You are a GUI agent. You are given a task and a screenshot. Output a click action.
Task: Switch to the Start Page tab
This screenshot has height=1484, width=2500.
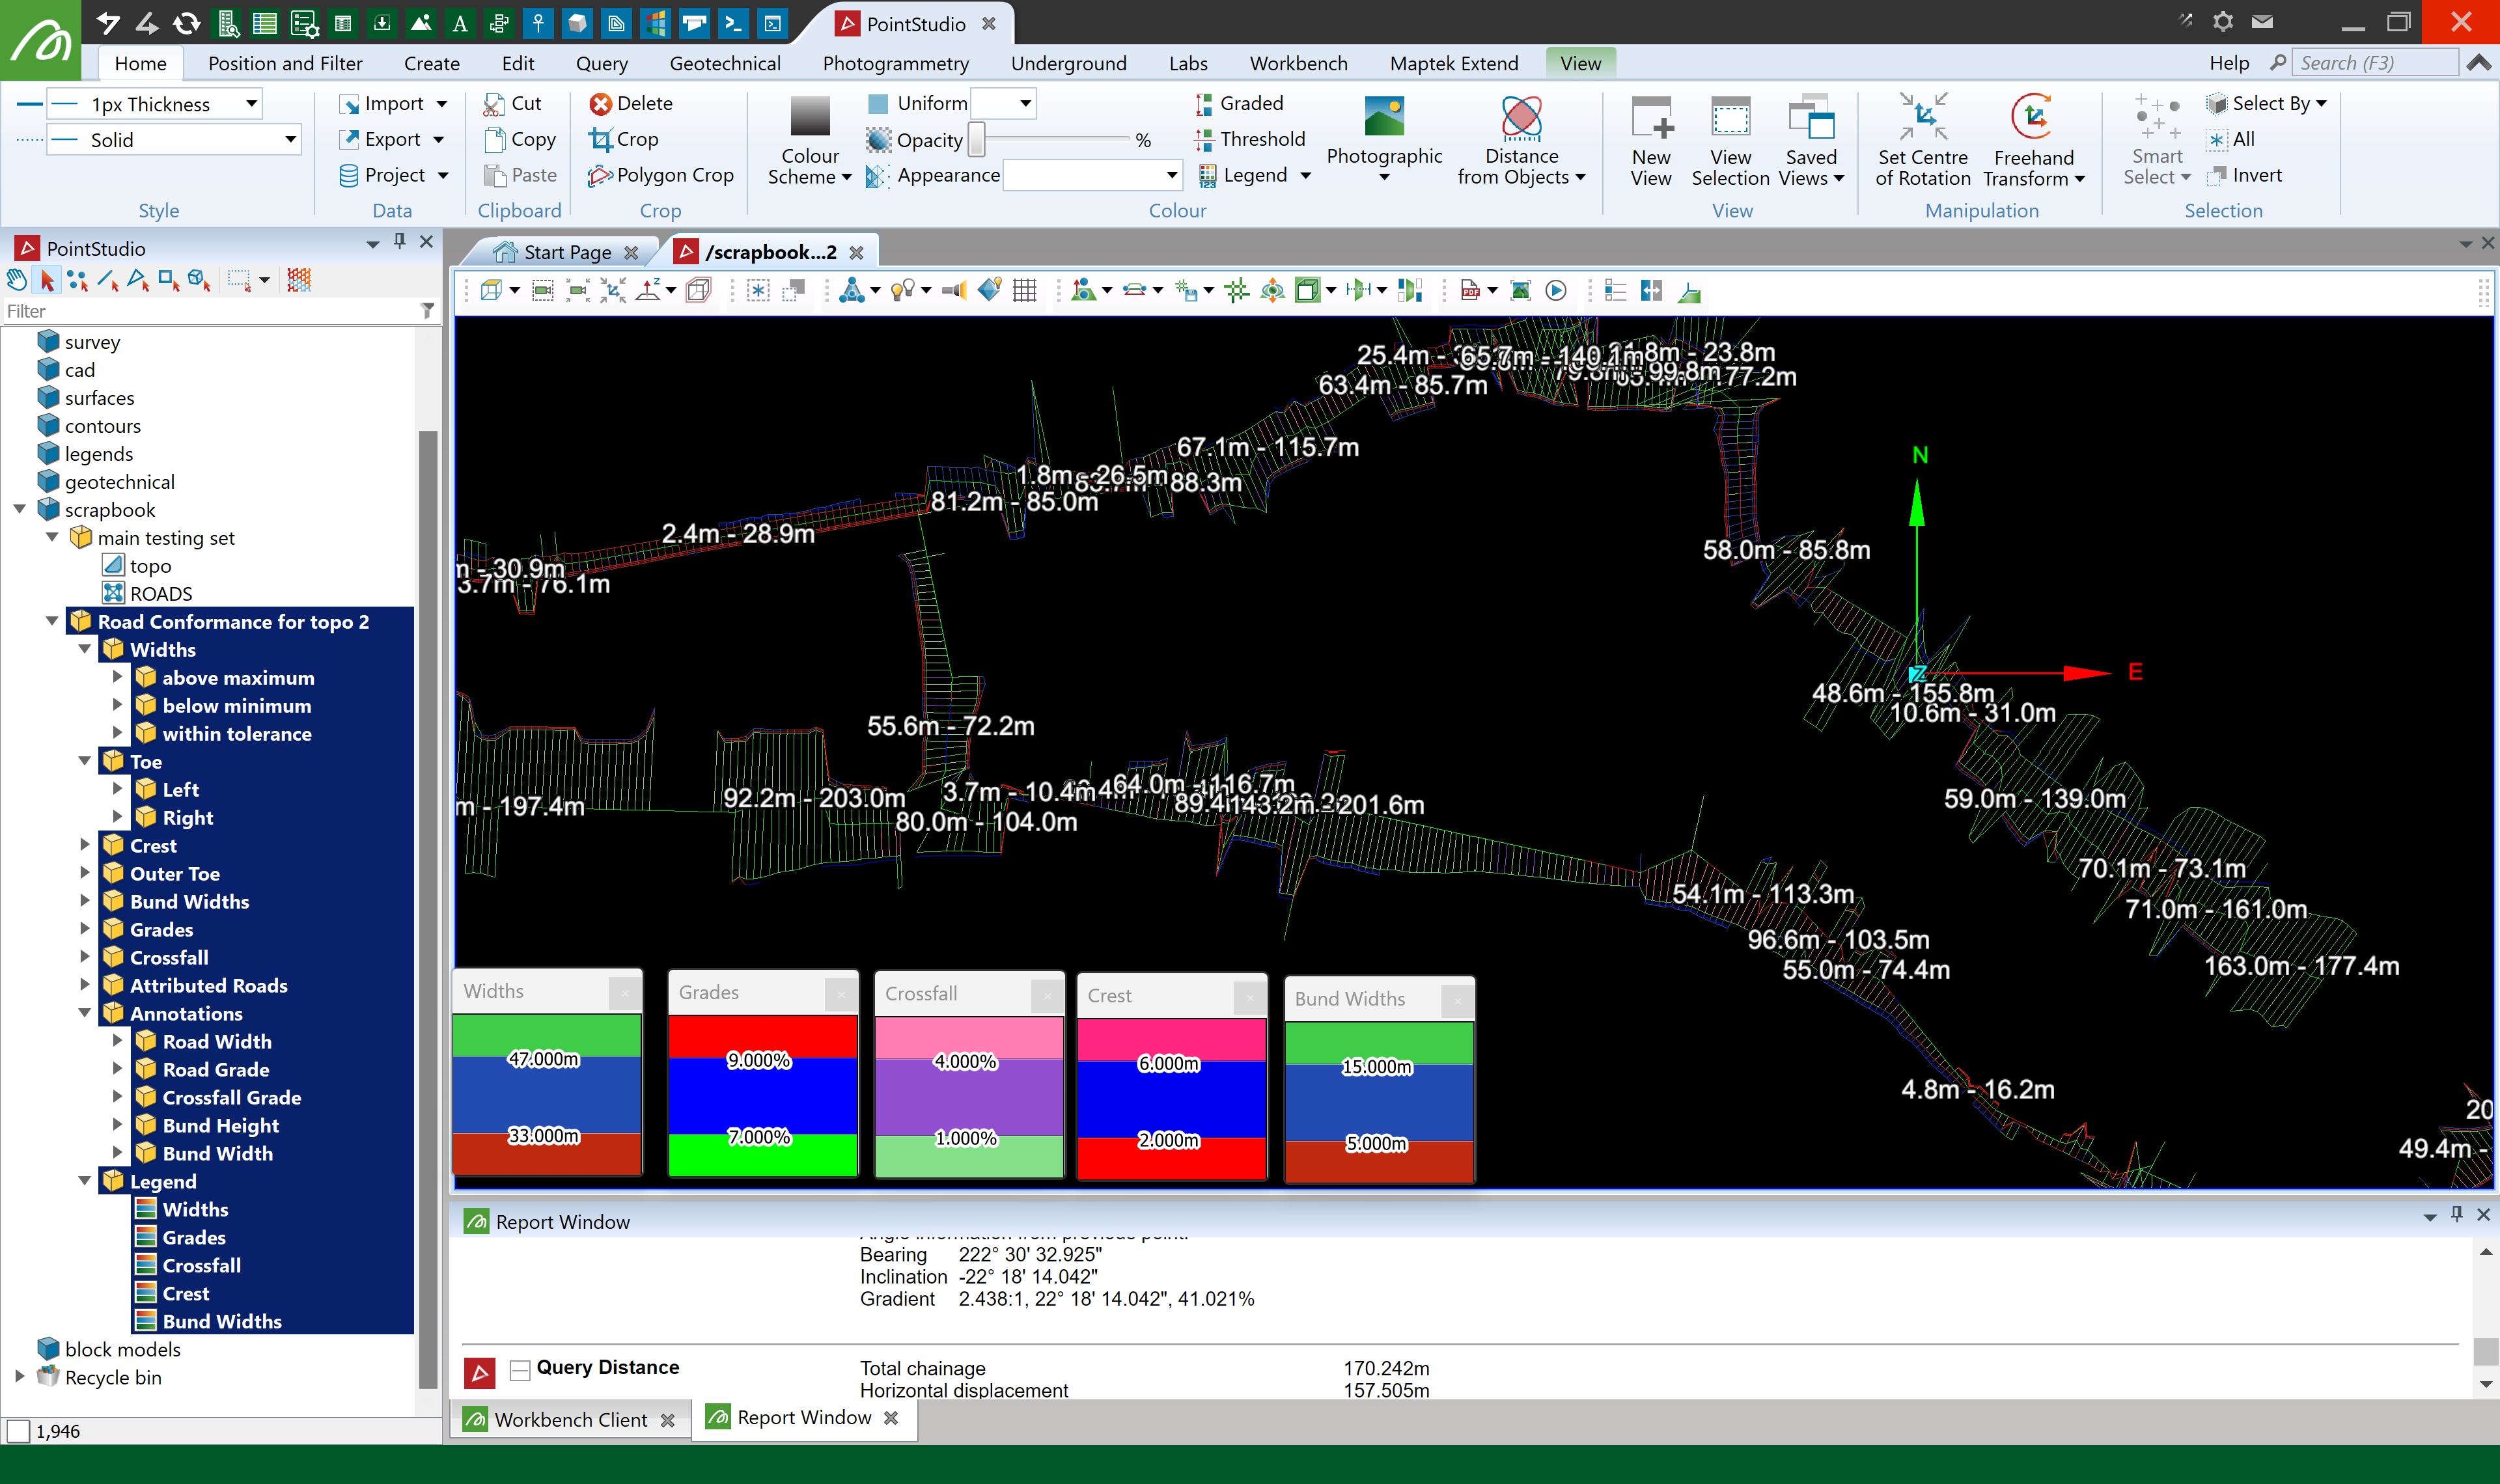[566, 252]
